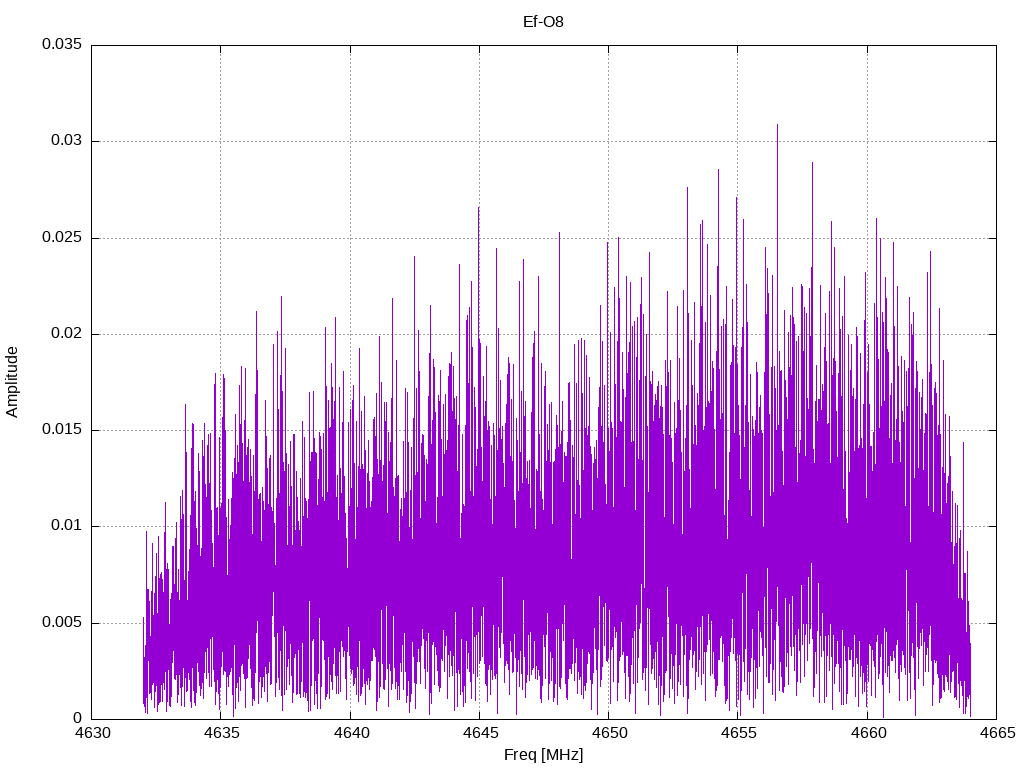Click the 0.015 y-axis tick label
Screen dimensions: 1024x768
coord(62,429)
